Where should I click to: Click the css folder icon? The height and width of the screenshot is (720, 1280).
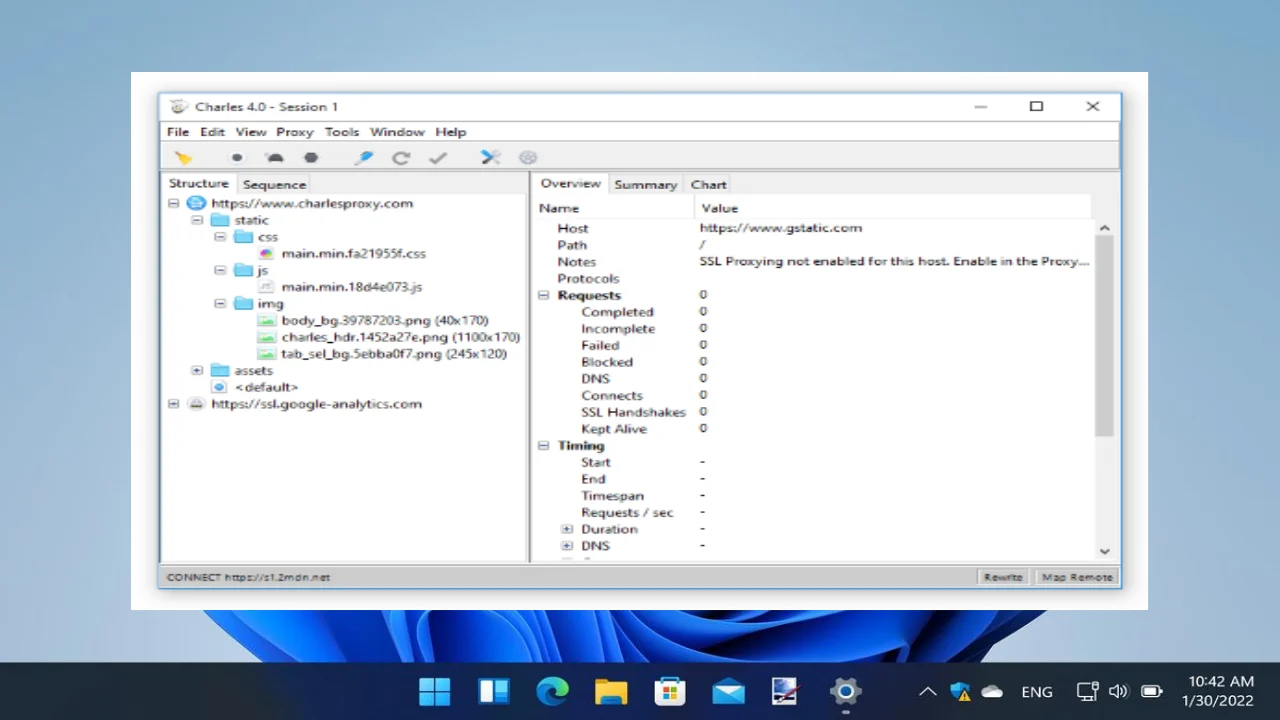coord(243,237)
